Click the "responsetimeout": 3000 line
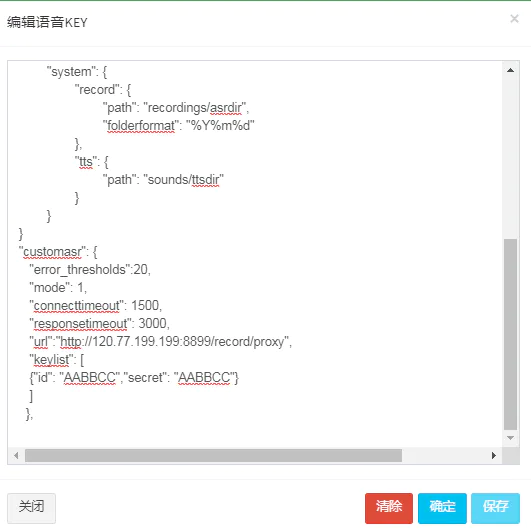The height and width of the screenshot is (529, 531). pyautogui.click(x=99, y=324)
